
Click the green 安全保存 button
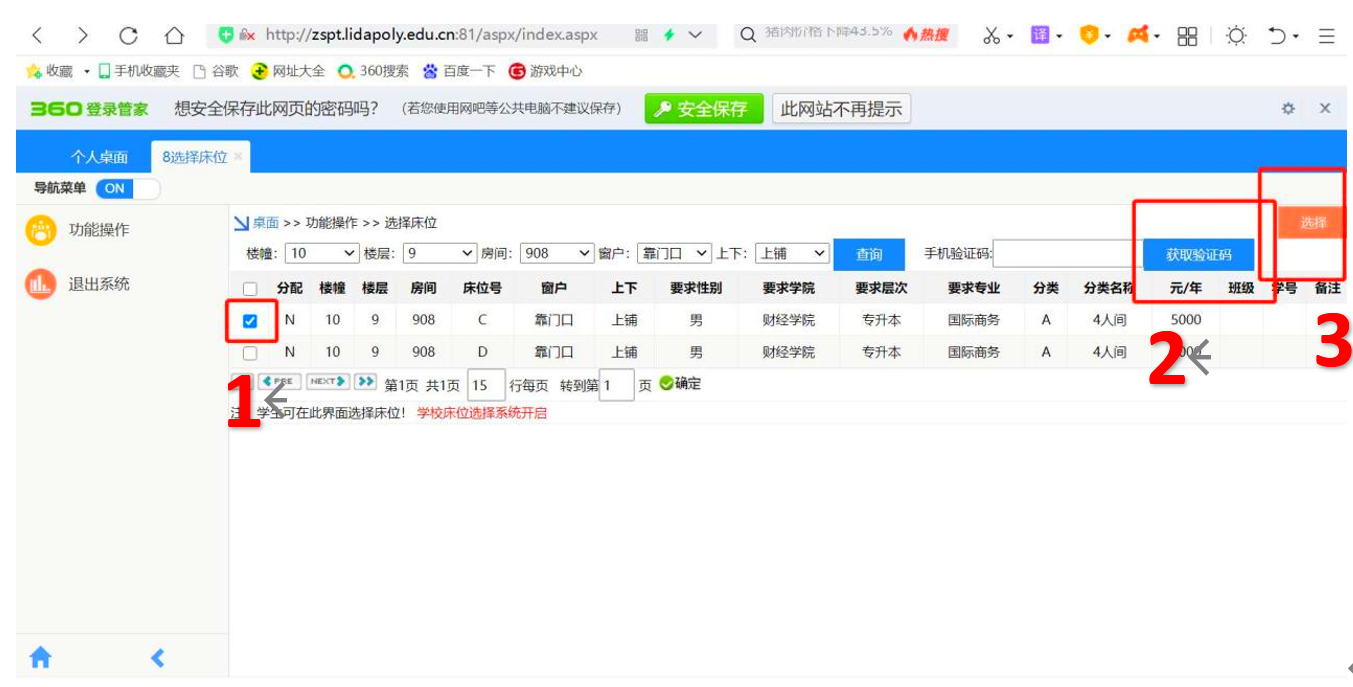(704, 109)
